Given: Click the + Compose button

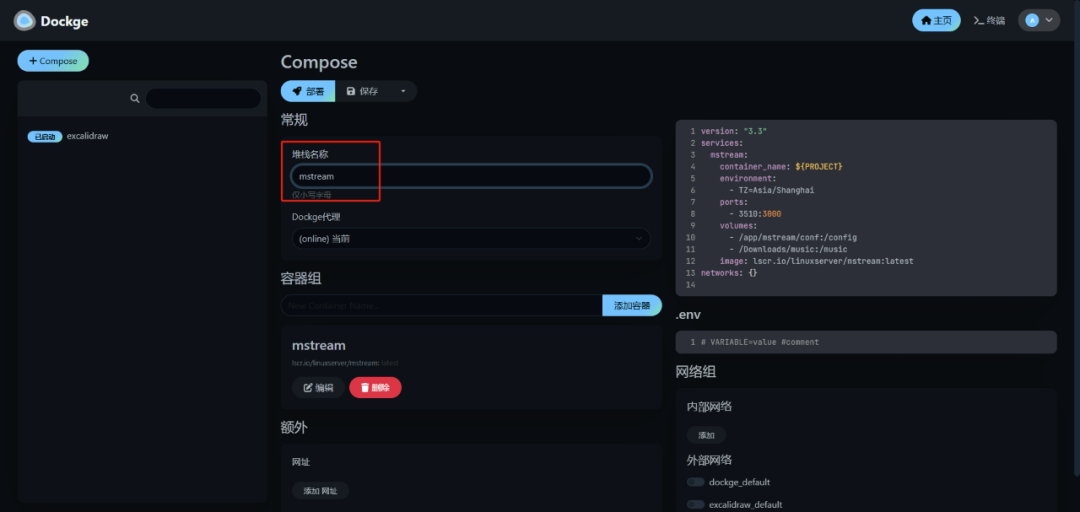Looking at the screenshot, I should coord(53,61).
